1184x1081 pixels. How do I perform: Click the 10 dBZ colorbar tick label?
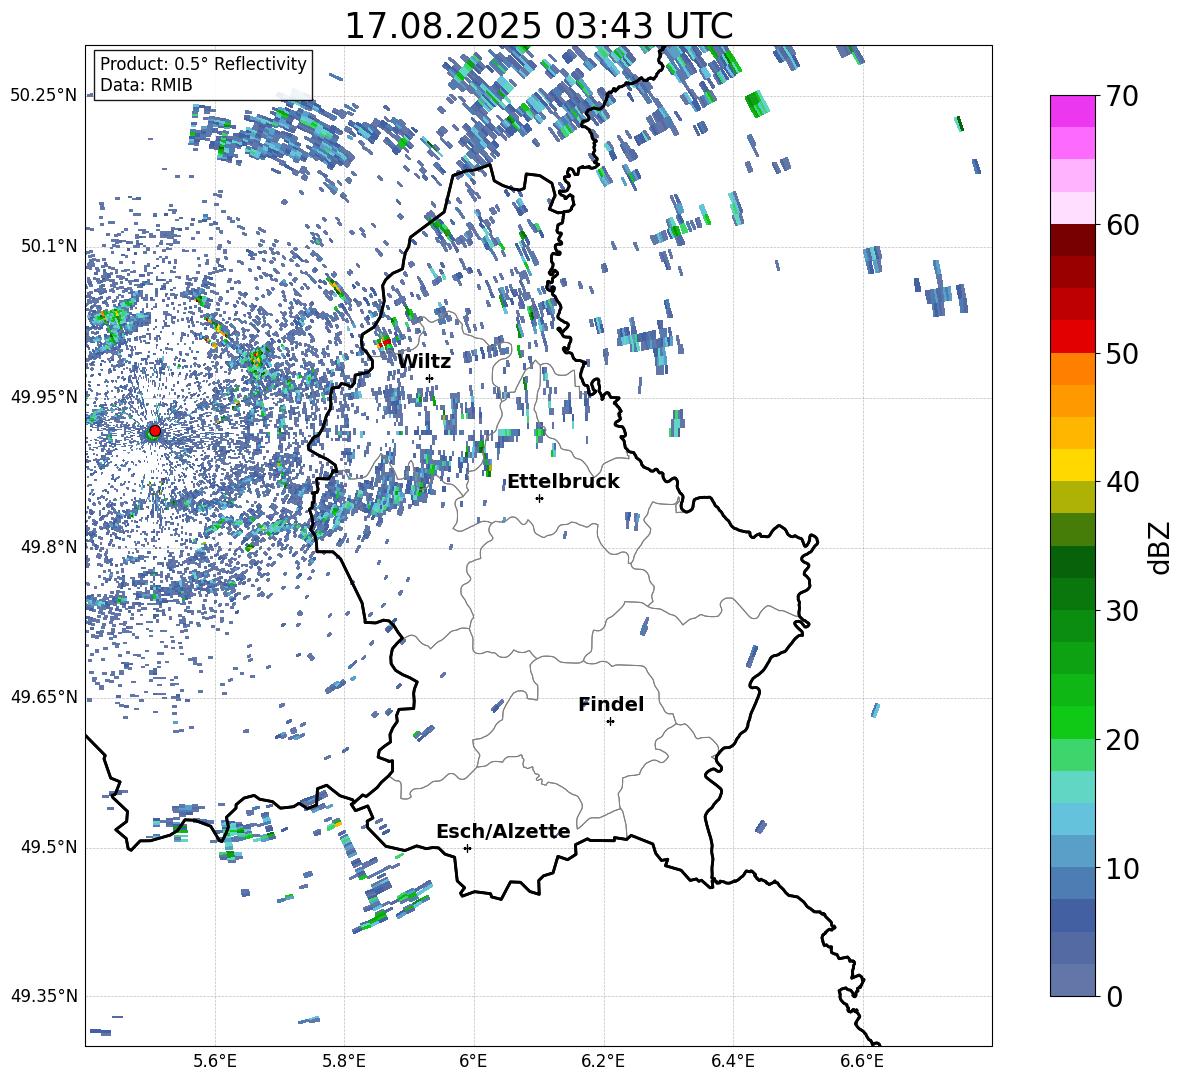tap(1122, 868)
